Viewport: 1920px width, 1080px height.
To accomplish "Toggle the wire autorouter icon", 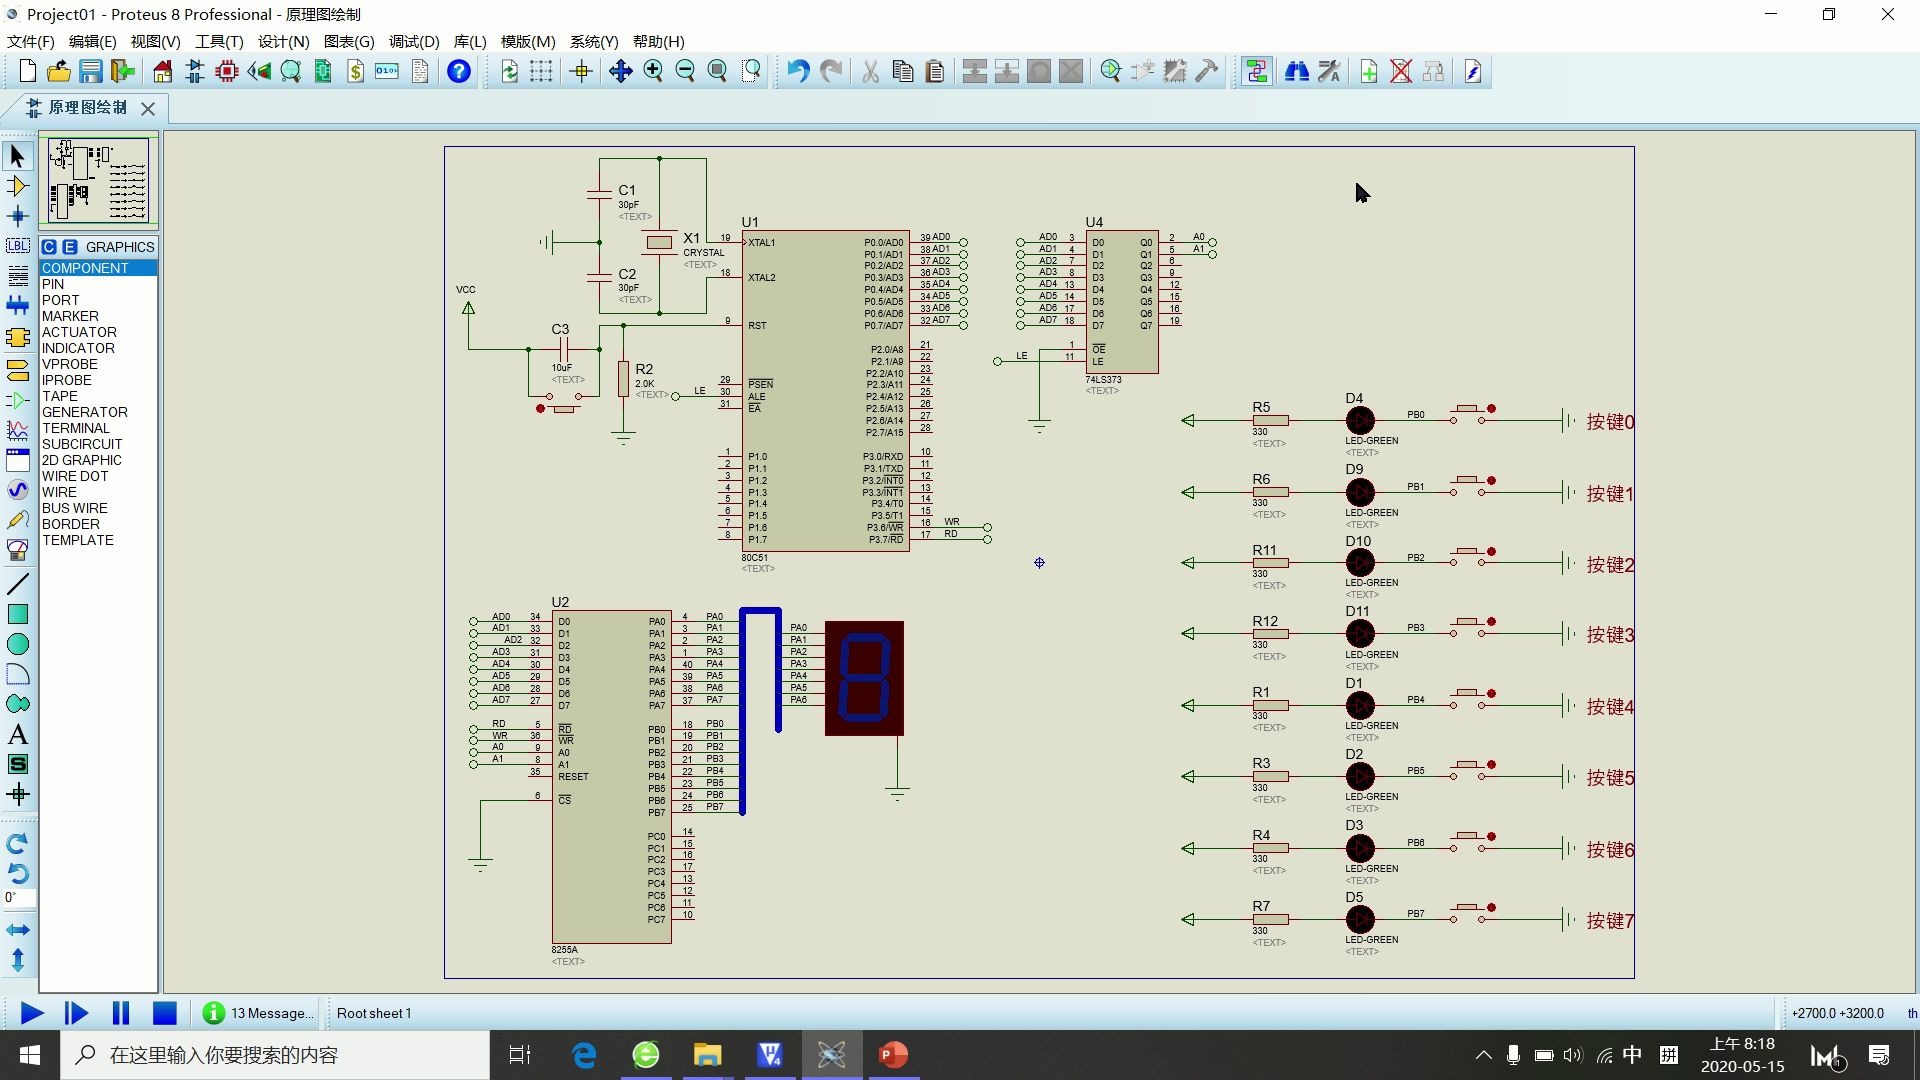I will pos(1257,71).
